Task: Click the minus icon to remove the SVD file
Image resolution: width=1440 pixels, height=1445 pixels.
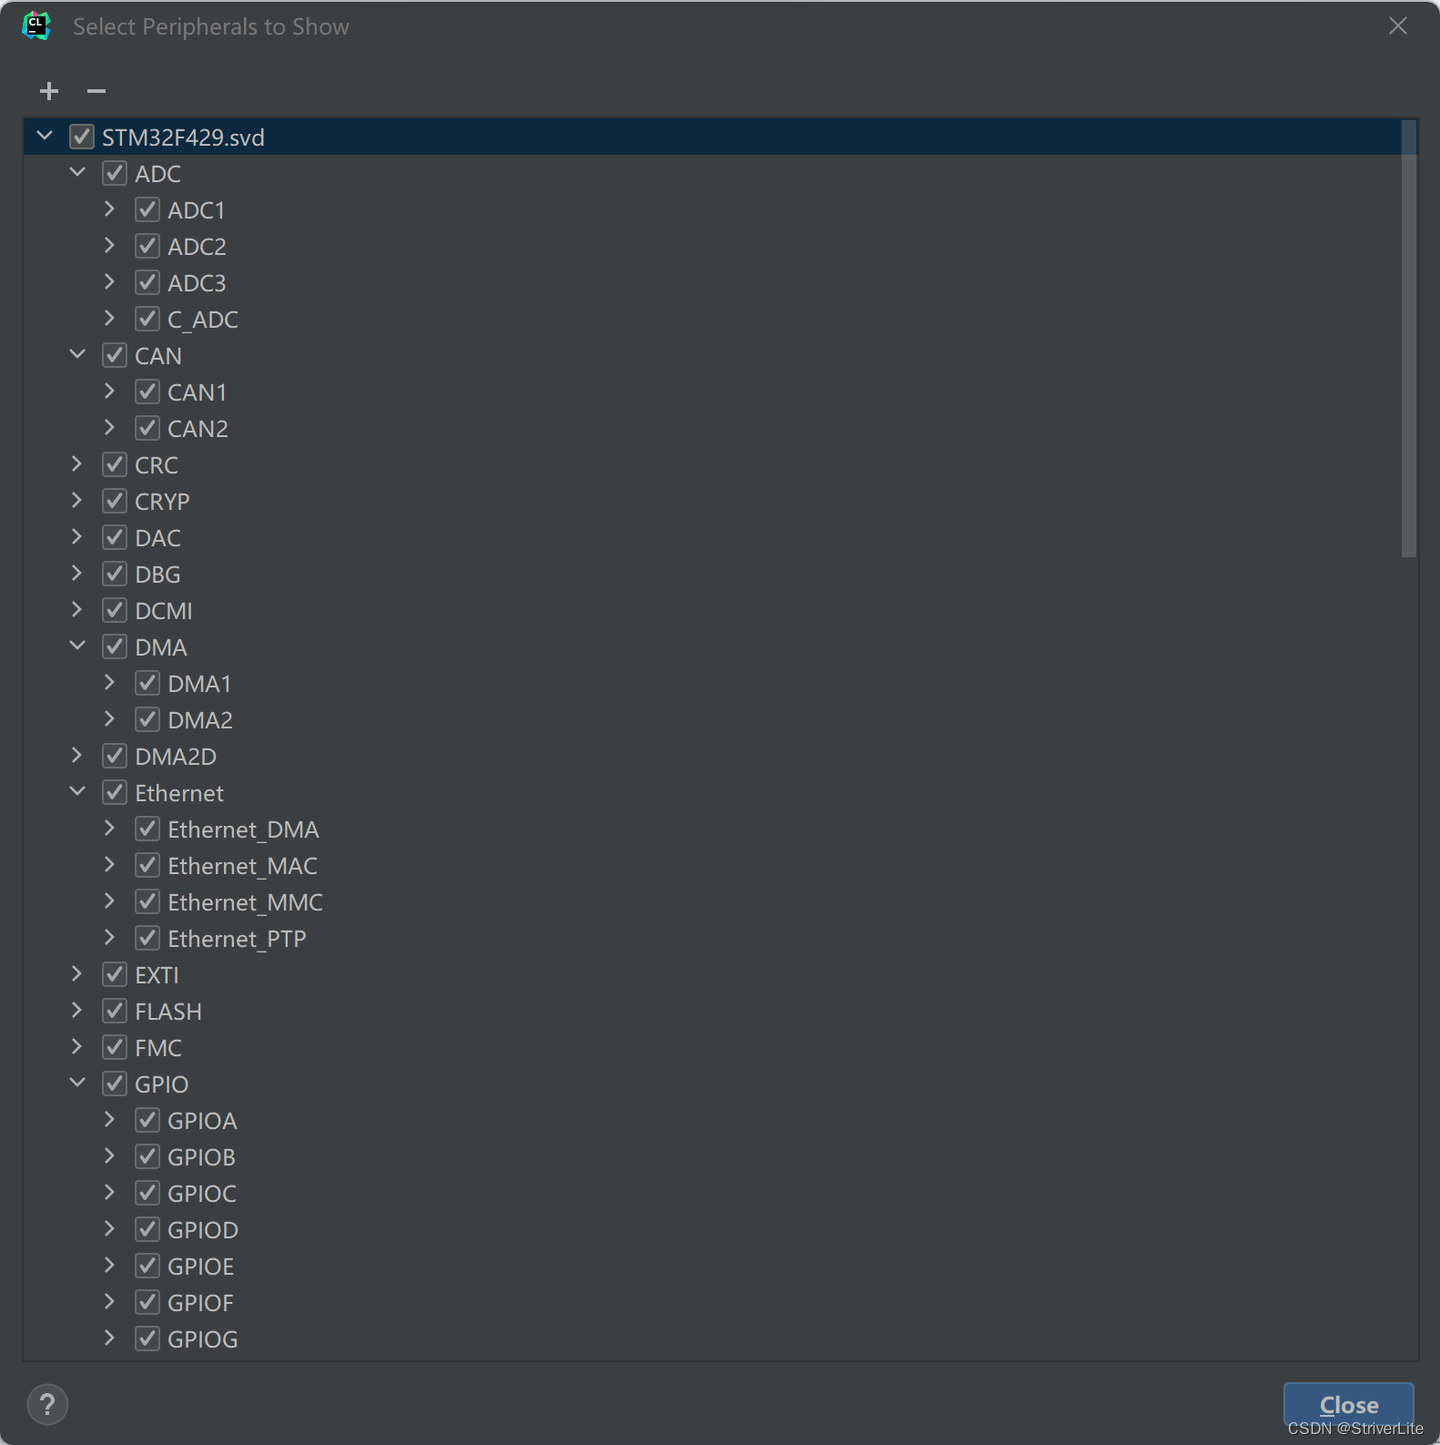Action: pyautogui.click(x=96, y=91)
